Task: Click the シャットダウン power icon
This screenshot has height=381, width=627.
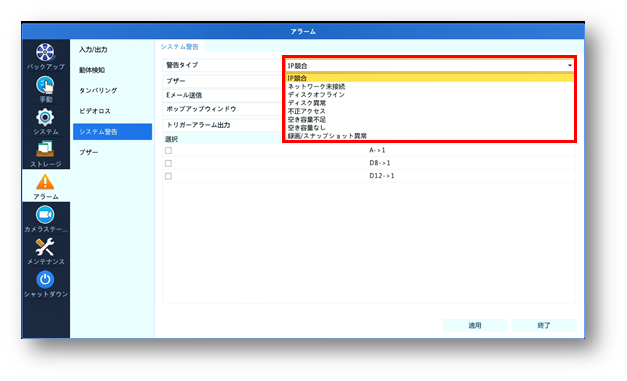Action: [45, 279]
